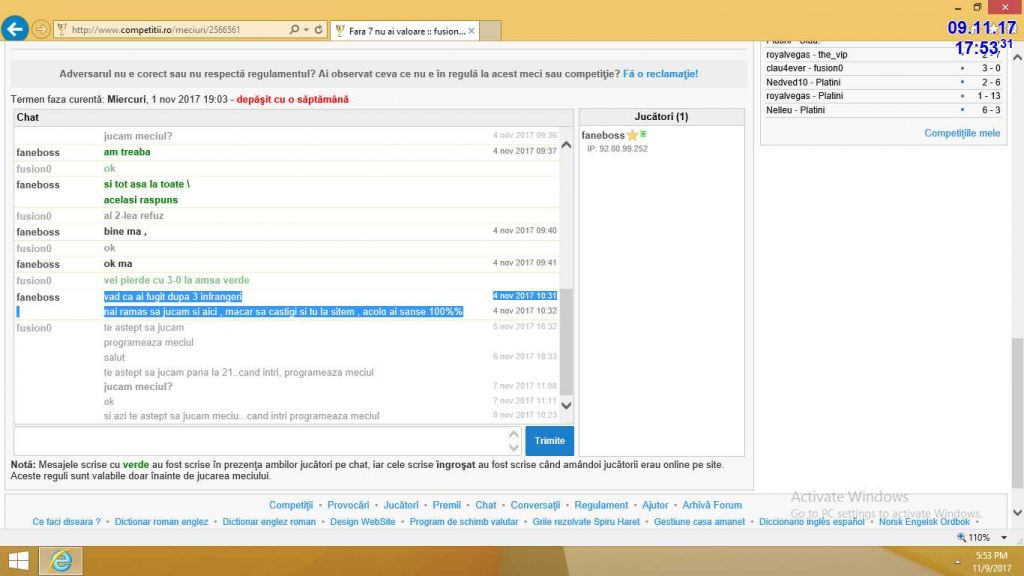
Task: Go to Regulament in the footer menu
Action: coord(601,505)
